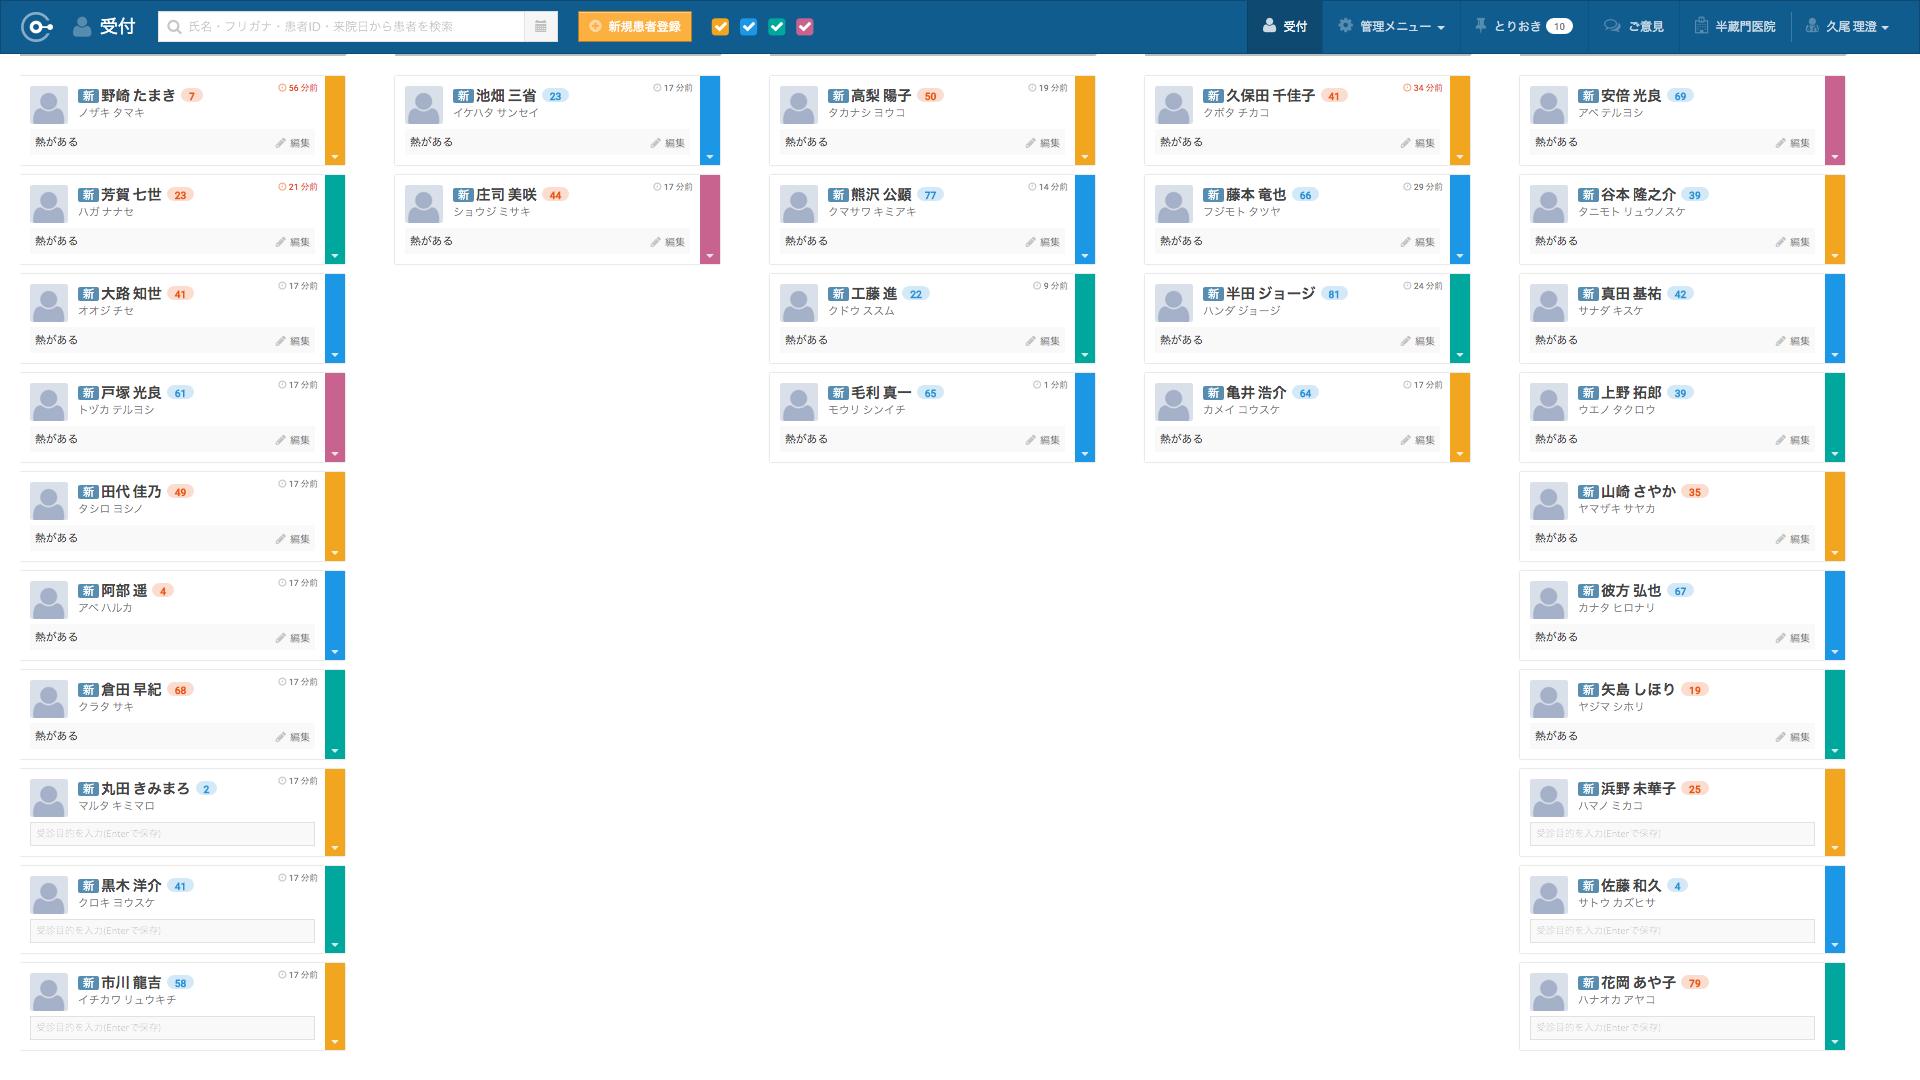Open the calendar date picker icon
Screen dimensions: 1920x1080
pos(540,27)
